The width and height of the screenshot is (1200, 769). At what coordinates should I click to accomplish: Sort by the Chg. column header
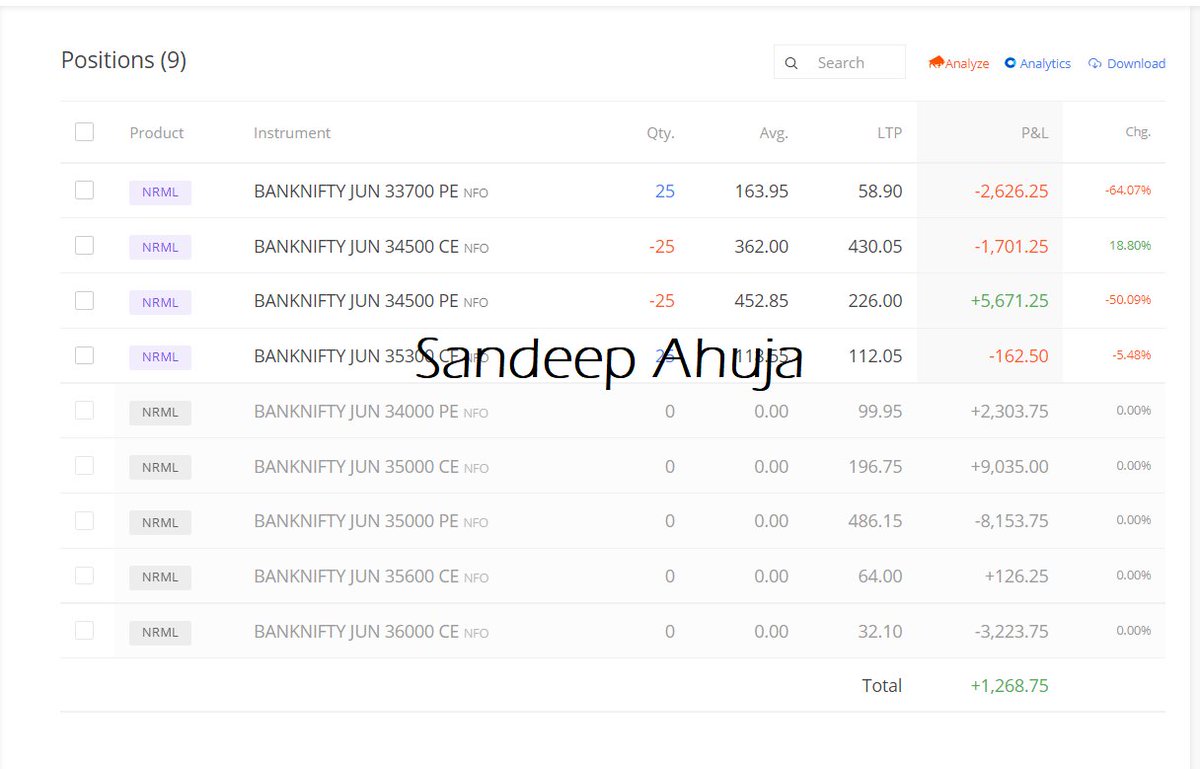pyautogui.click(x=1138, y=132)
